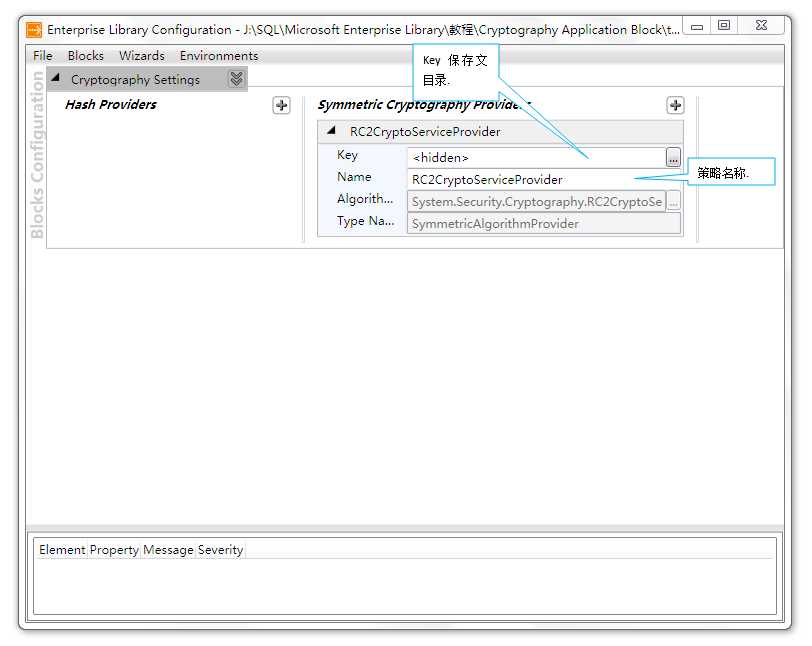Click the Type Name SymmetricAlgorithmProvider field
Image resolution: width=812 pixels, height=646 pixels.
pyautogui.click(x=544, y=224)
